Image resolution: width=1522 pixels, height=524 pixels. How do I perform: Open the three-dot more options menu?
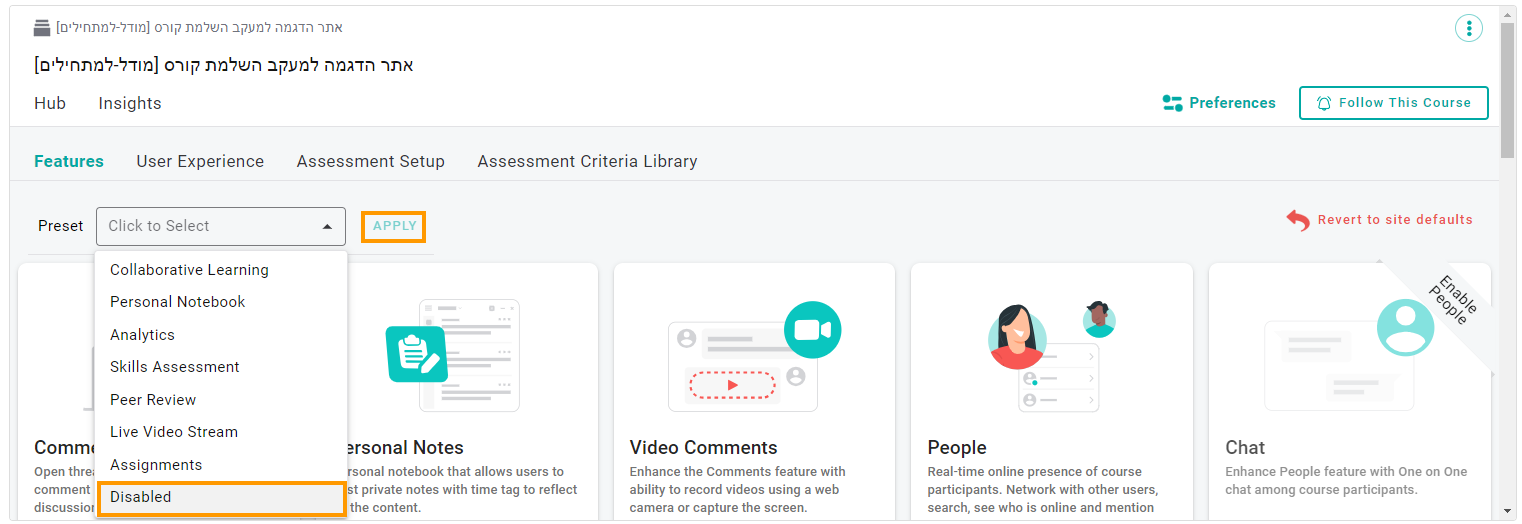coord(1468,28)
